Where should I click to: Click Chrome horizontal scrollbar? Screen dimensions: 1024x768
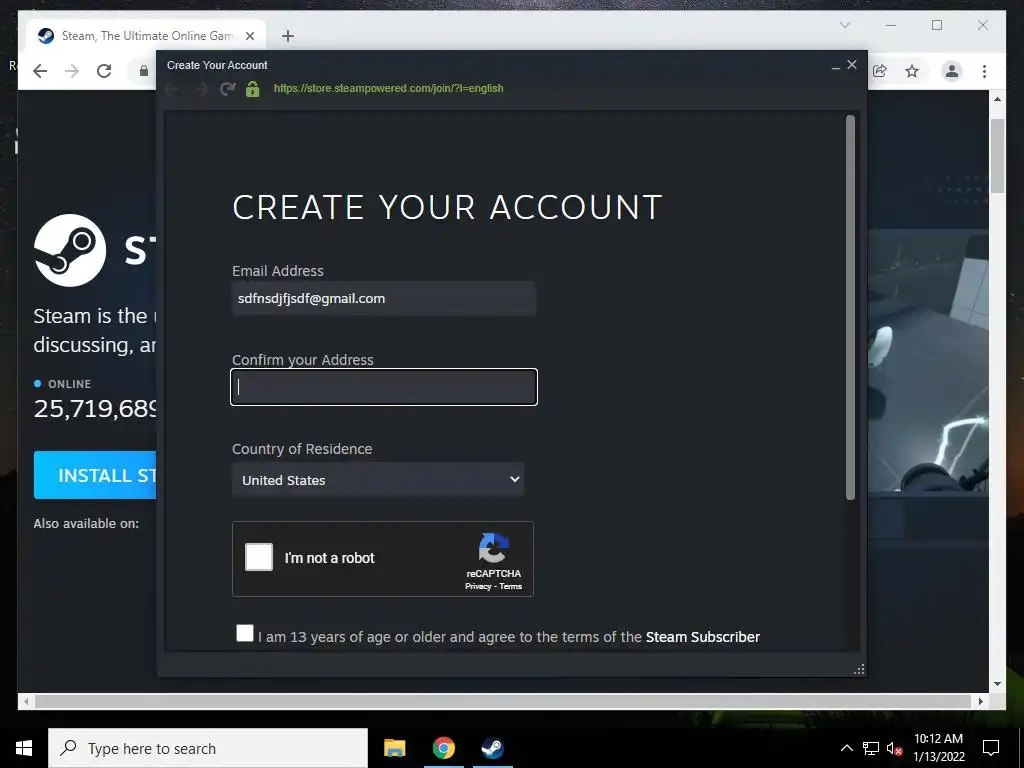tap(503, 701)
